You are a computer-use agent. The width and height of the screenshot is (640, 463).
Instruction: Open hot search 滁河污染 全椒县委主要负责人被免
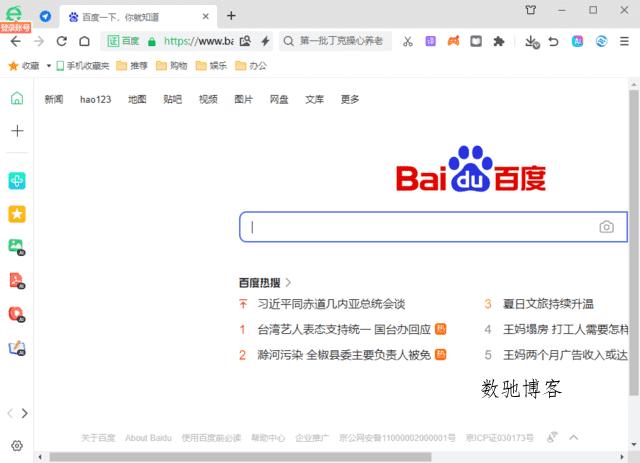pyautogui.click(x=344, y=355)
